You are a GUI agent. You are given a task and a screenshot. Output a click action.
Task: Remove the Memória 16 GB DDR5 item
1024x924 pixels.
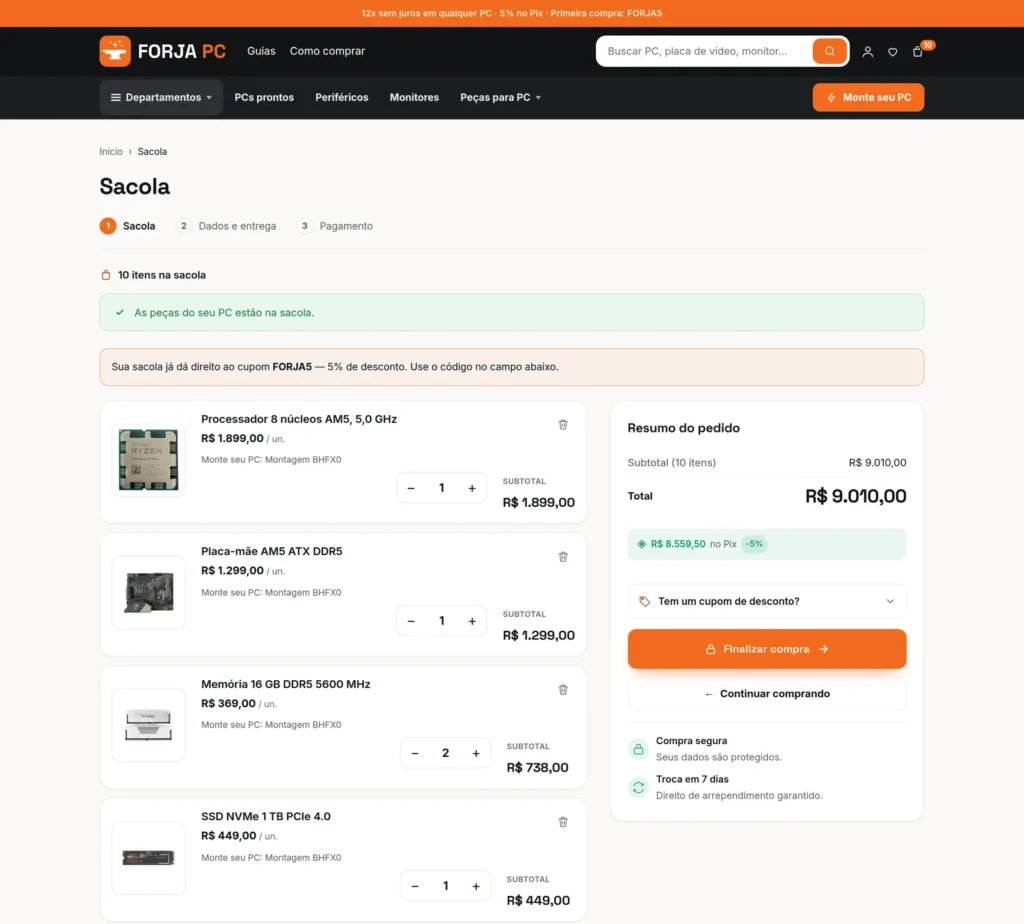(563, 690)
